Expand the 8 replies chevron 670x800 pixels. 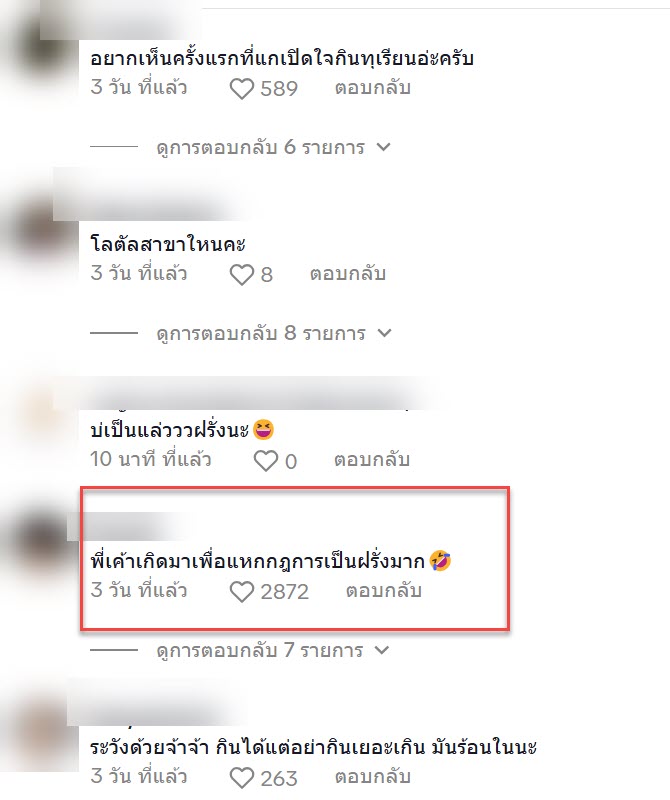coord(384,333)
